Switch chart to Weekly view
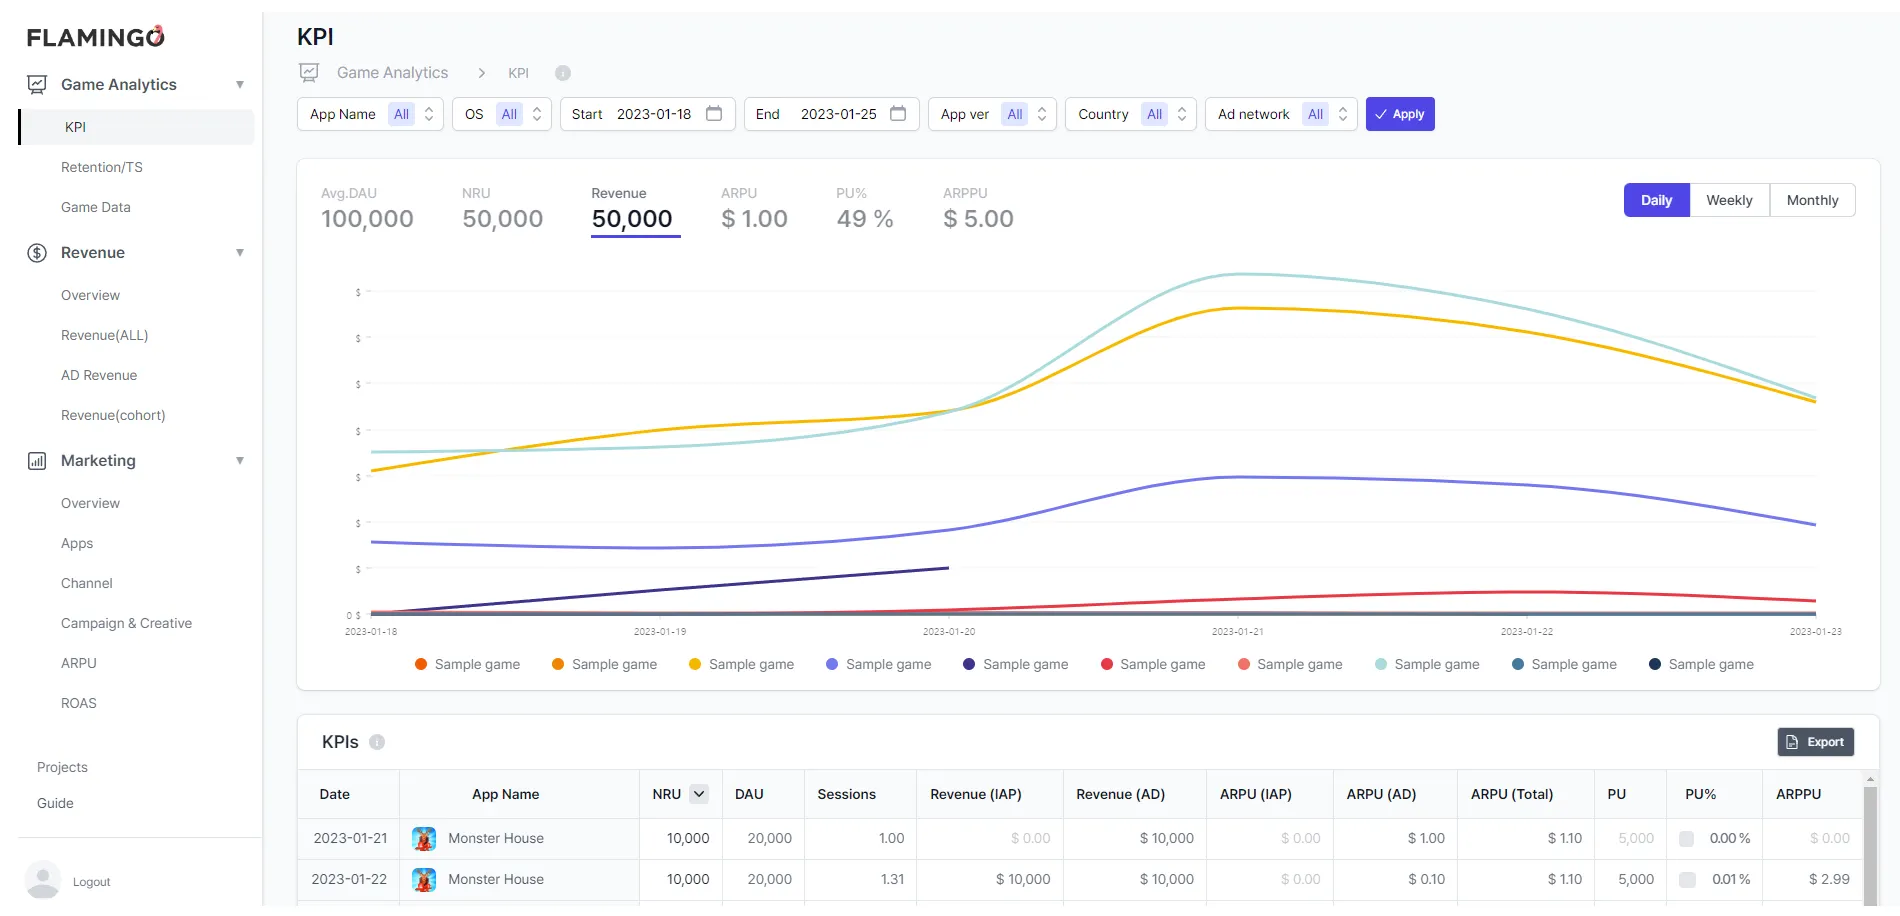The width and height of the screenshot is (1900, 916). click(1729, 200)
